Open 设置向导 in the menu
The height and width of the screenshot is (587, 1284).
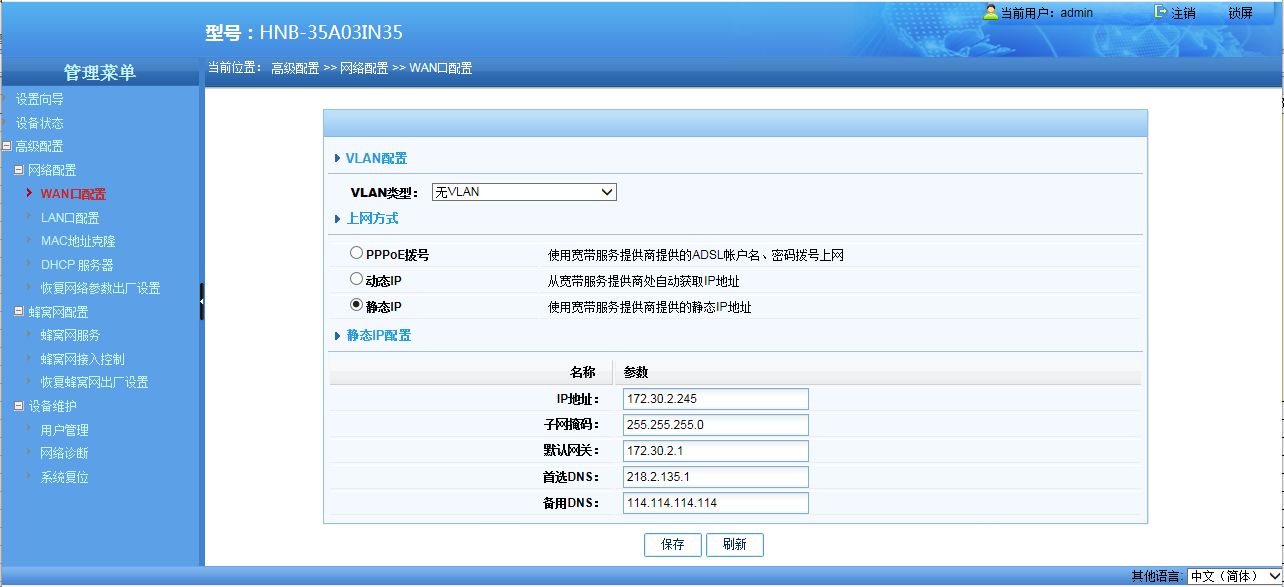pos(40,100)
